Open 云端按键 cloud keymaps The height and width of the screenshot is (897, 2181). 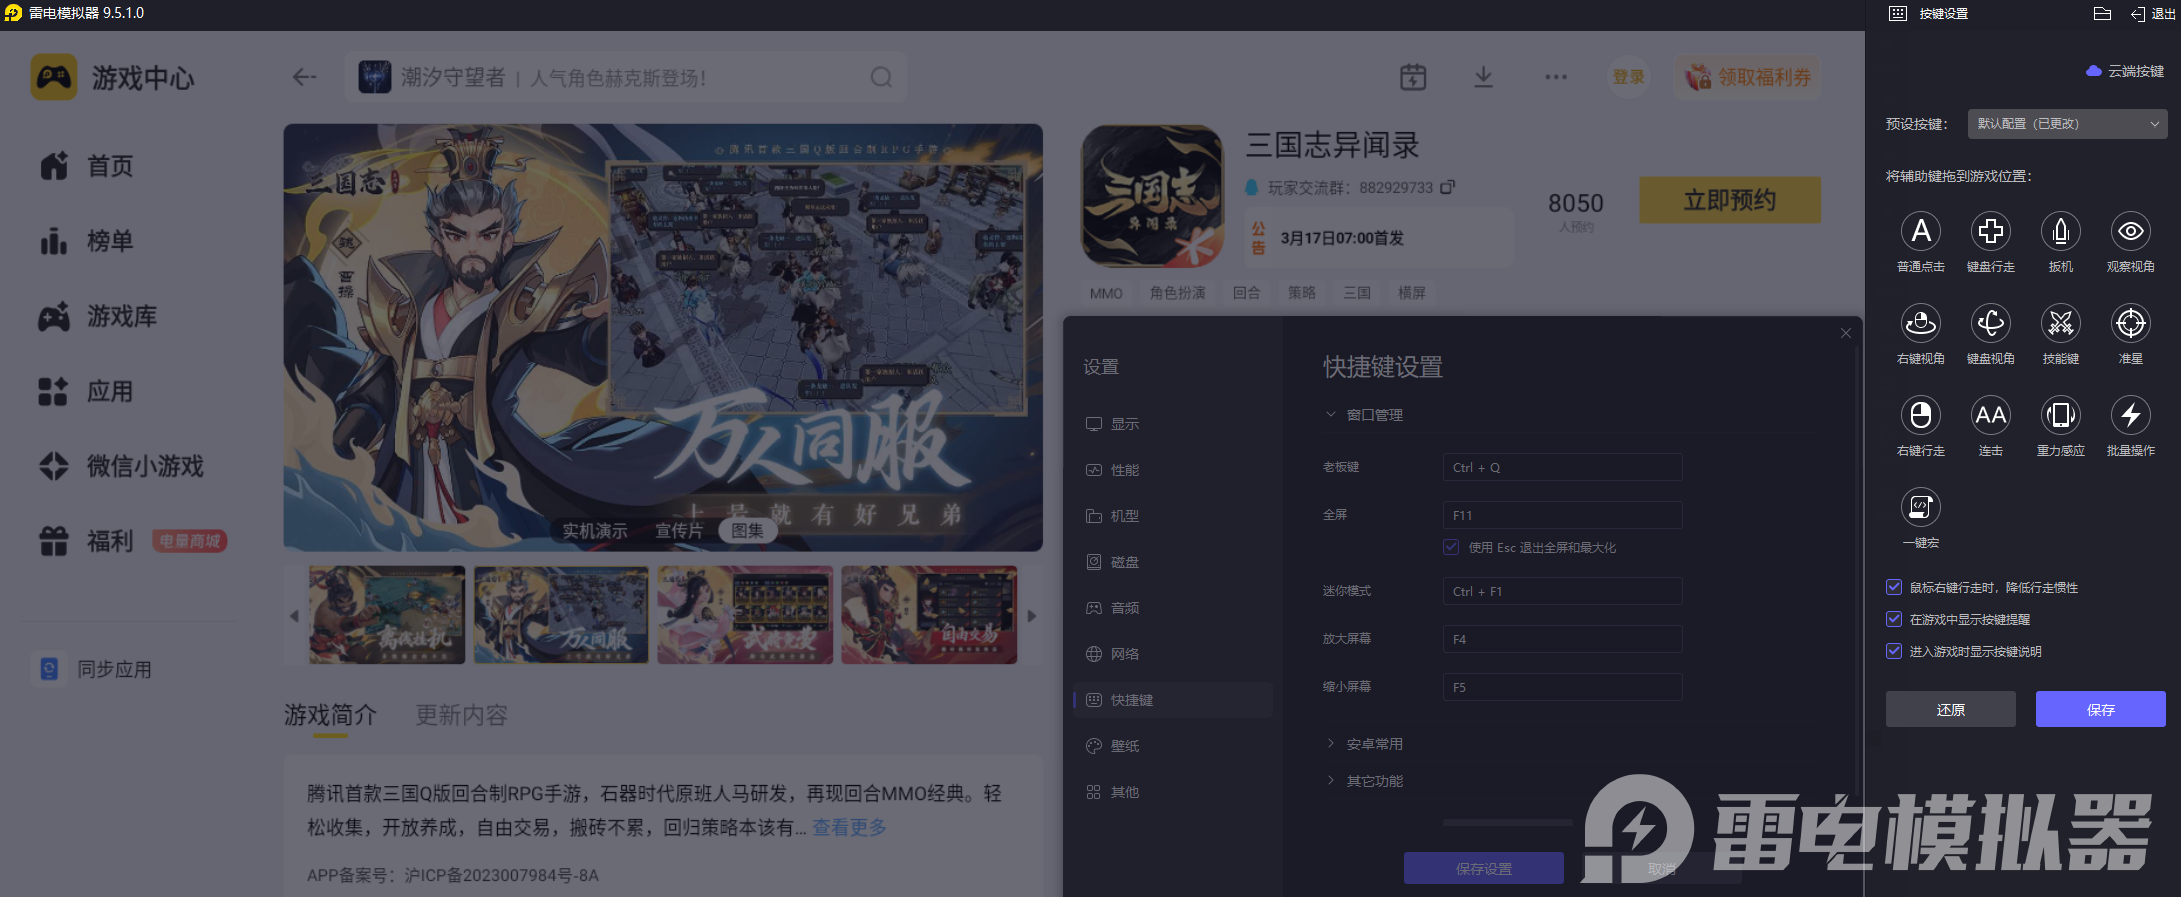pos(2125,71)
